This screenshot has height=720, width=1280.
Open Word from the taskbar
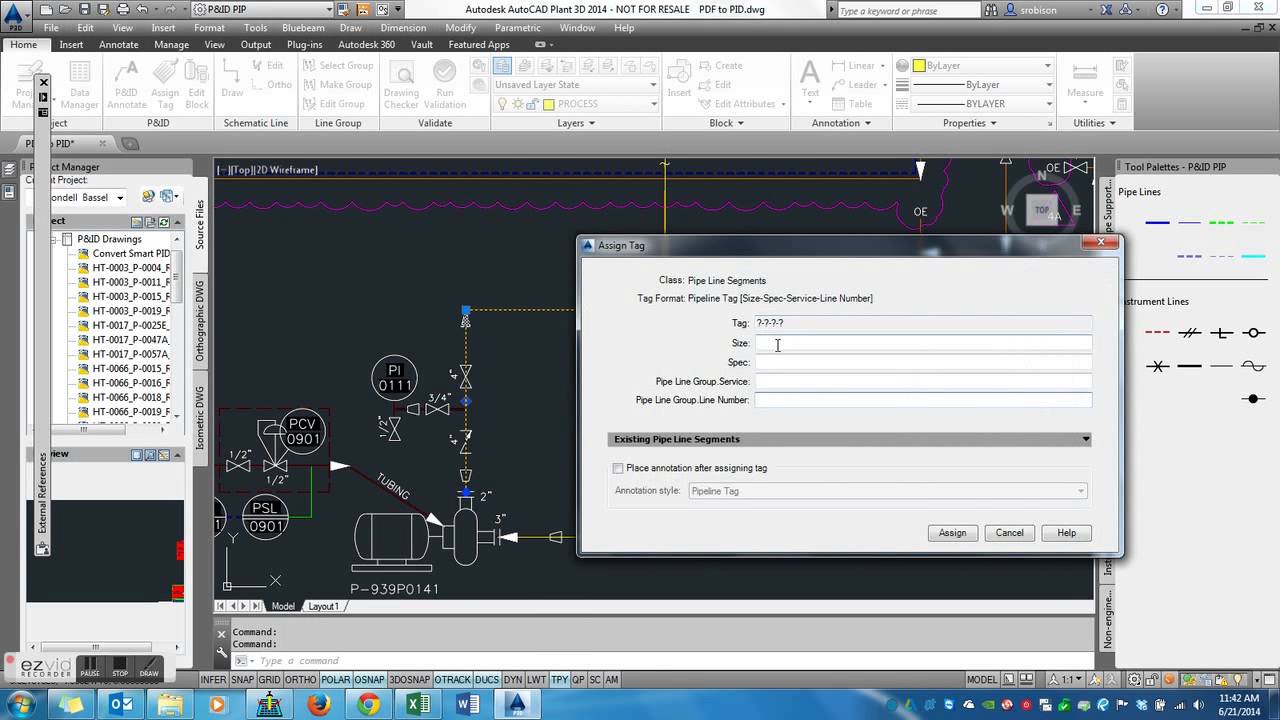point(468,704)
